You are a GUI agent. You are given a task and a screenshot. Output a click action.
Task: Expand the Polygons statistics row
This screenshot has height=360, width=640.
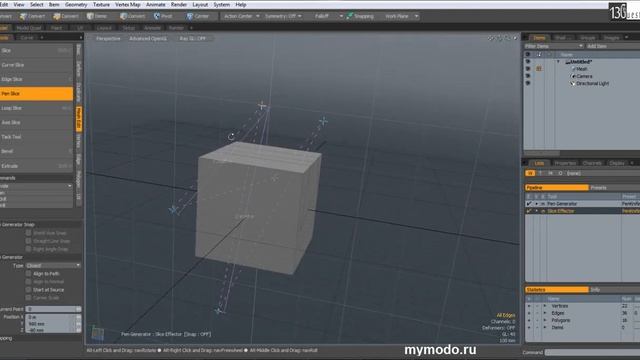coord(545,320)
